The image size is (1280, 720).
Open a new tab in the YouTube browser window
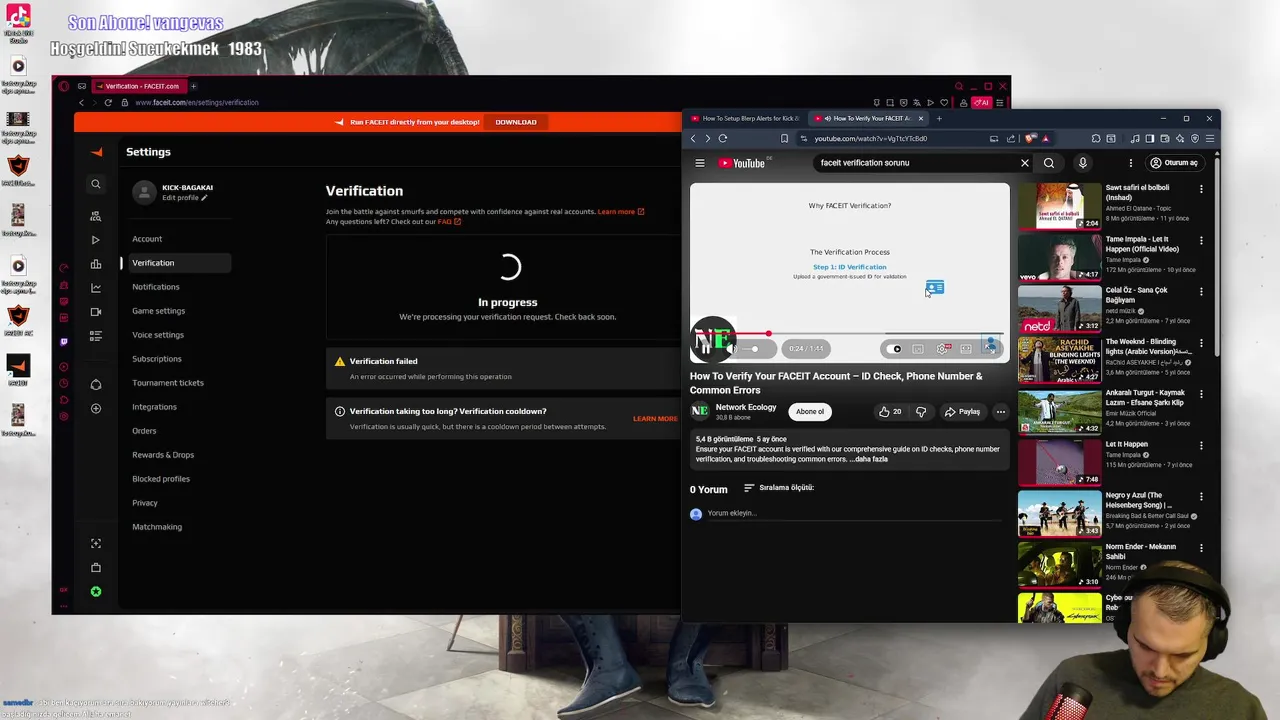click(x=939, y=118)
